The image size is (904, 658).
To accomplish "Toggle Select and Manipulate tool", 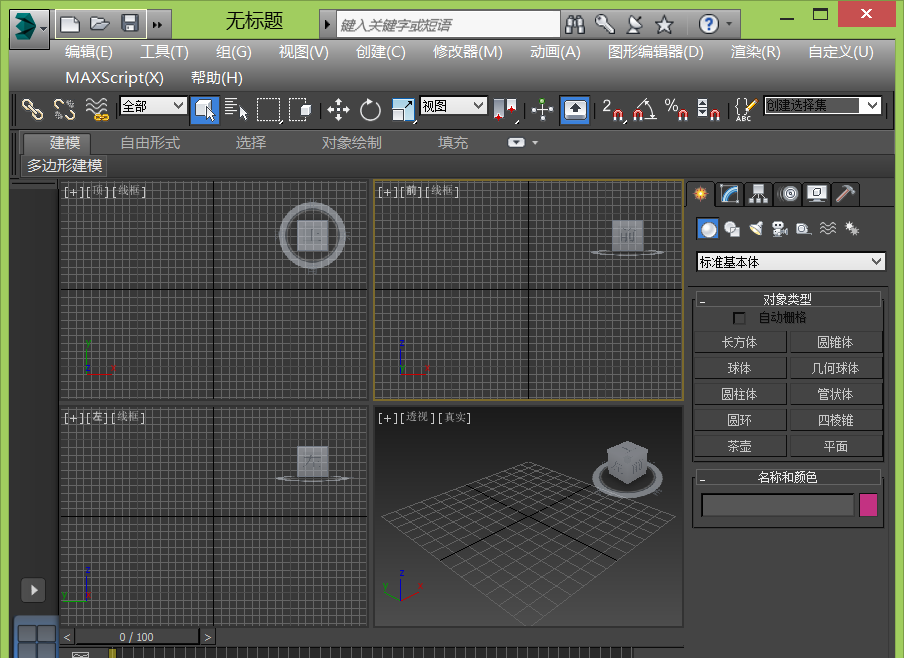I will 543,110.
